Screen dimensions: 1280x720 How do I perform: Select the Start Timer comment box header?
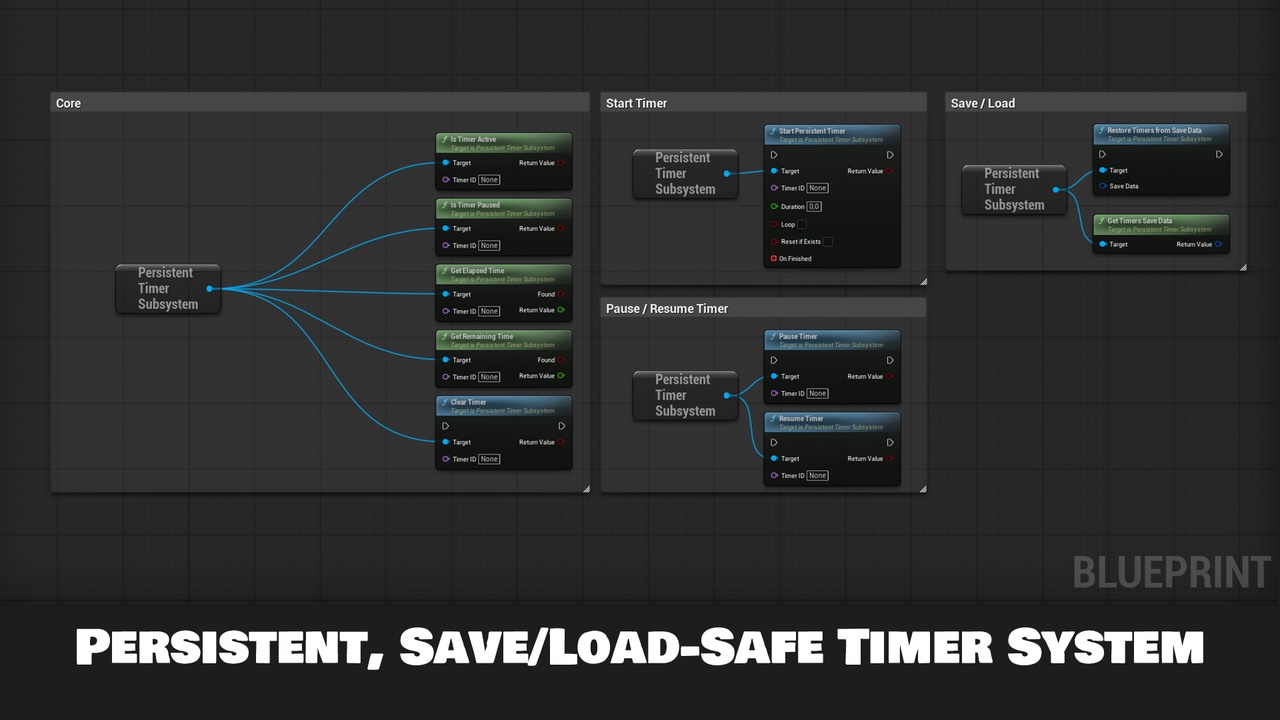(763, 103)
